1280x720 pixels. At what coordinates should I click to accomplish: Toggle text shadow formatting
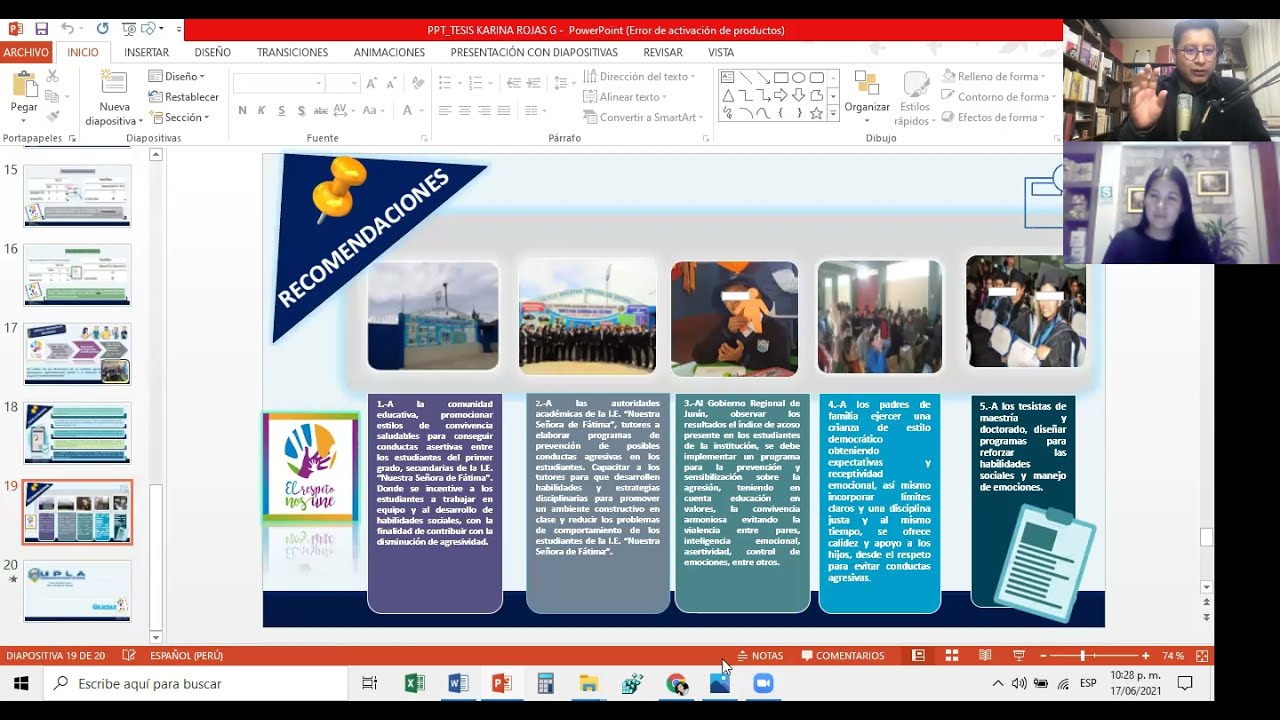pyautogui.click(x=302, y=110)
